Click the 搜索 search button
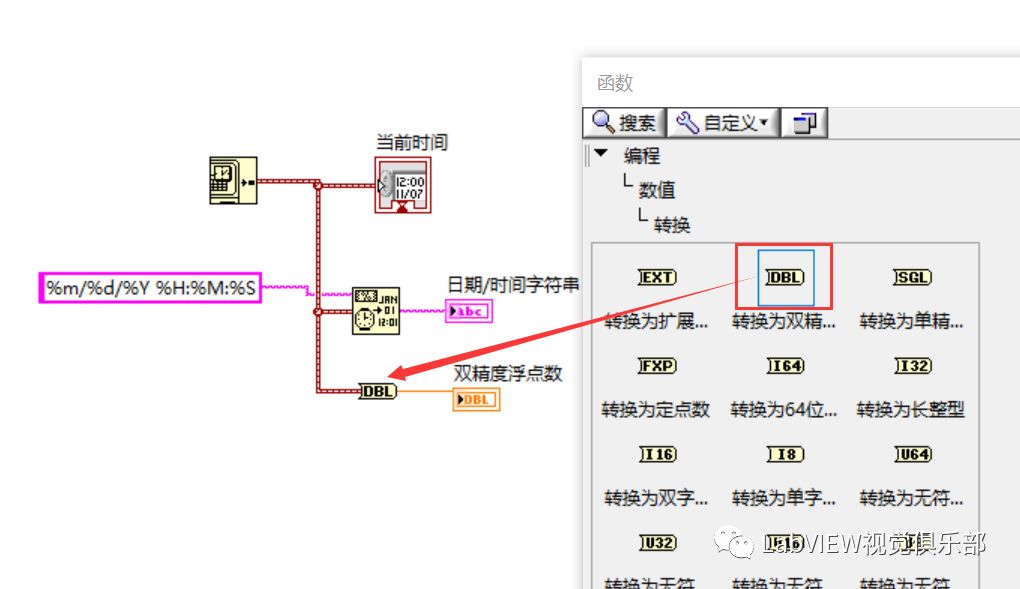 coord(625,122)
